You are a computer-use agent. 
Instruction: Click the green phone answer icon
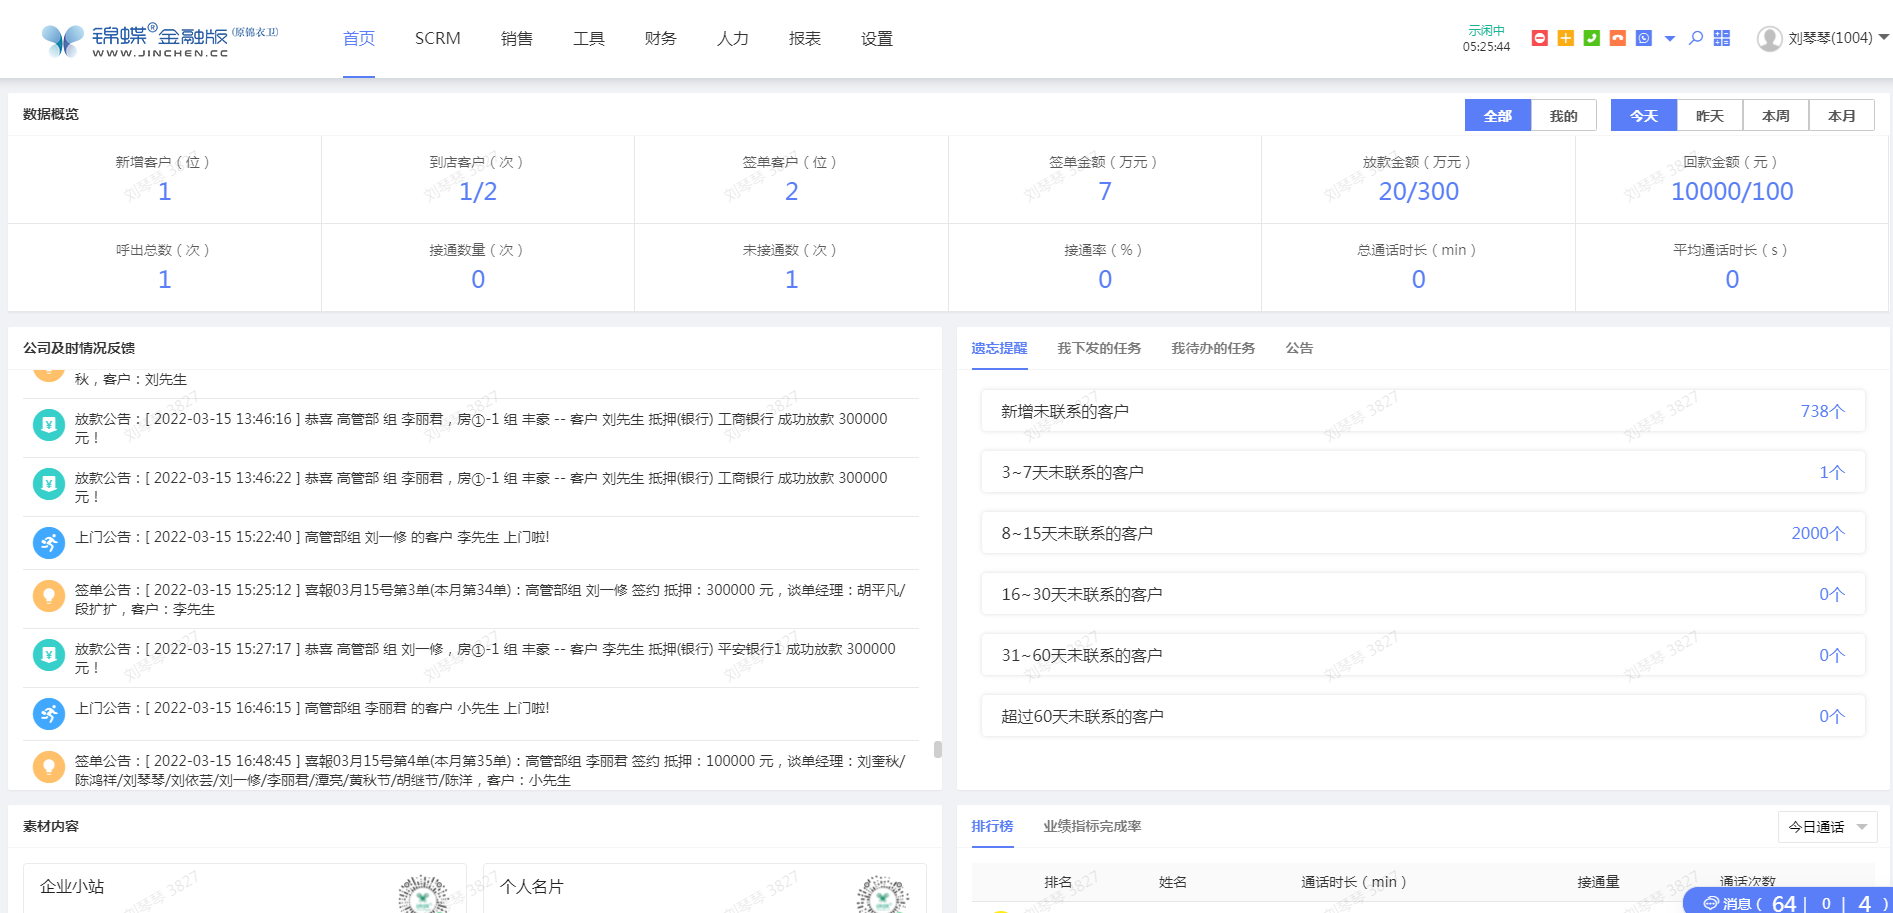click(x=1592, y=38)
